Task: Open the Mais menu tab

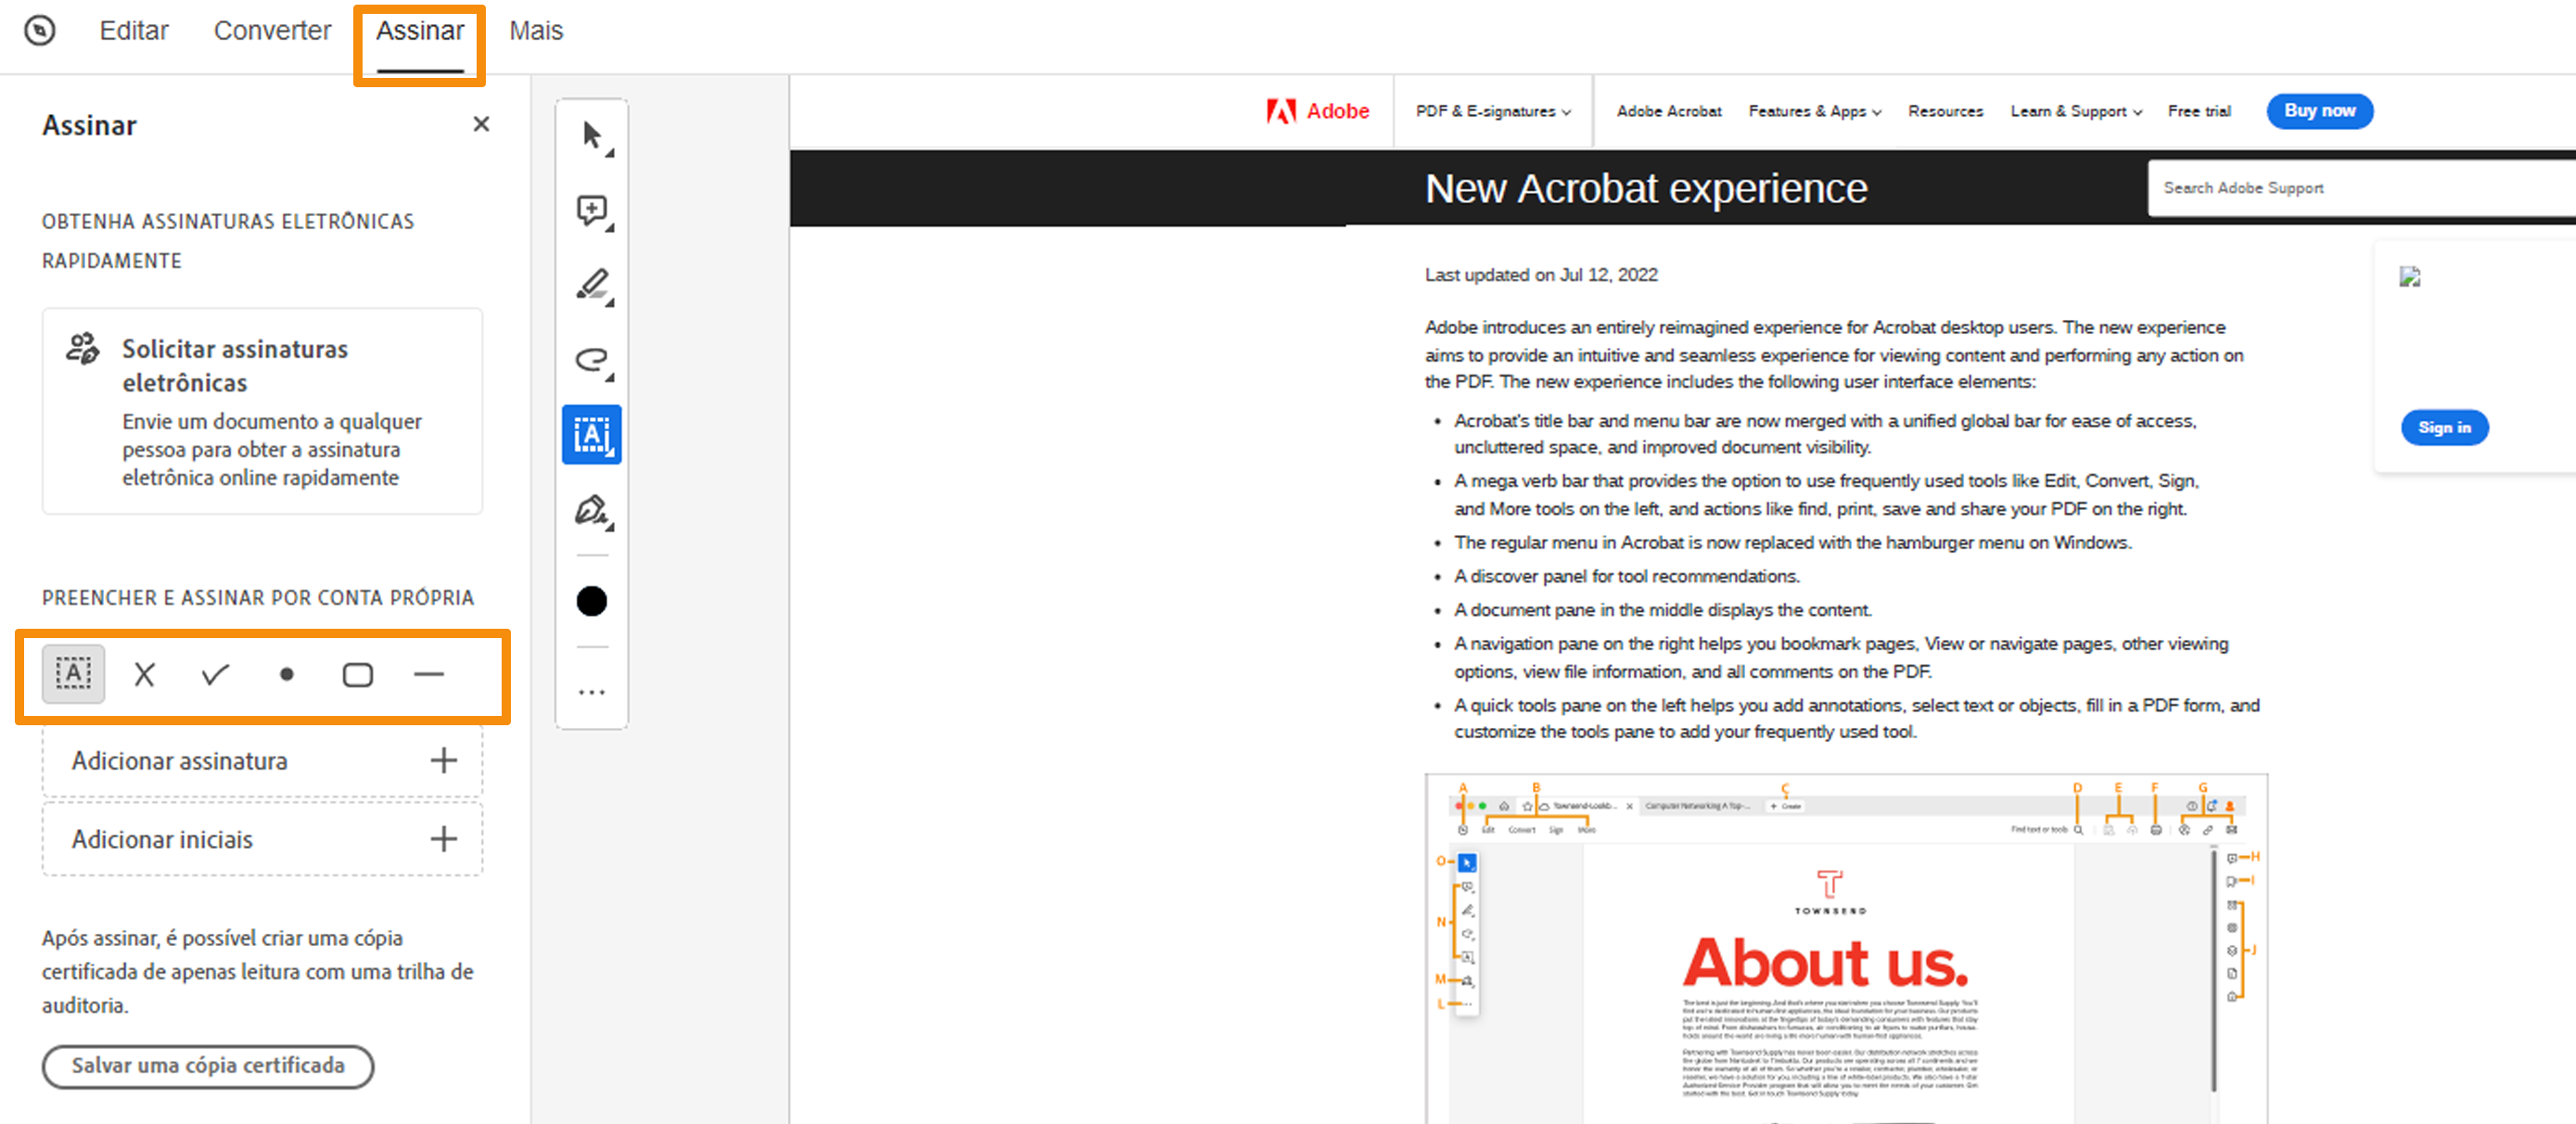Action: pyautogui.click(x=536, y=31)
